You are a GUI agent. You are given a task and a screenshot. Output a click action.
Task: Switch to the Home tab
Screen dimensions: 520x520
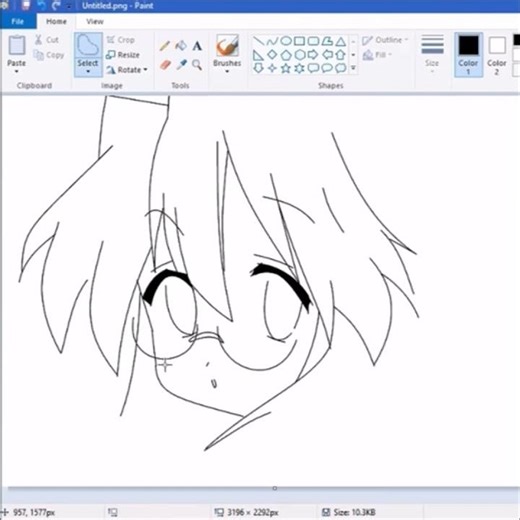click(x=56, y=22)
